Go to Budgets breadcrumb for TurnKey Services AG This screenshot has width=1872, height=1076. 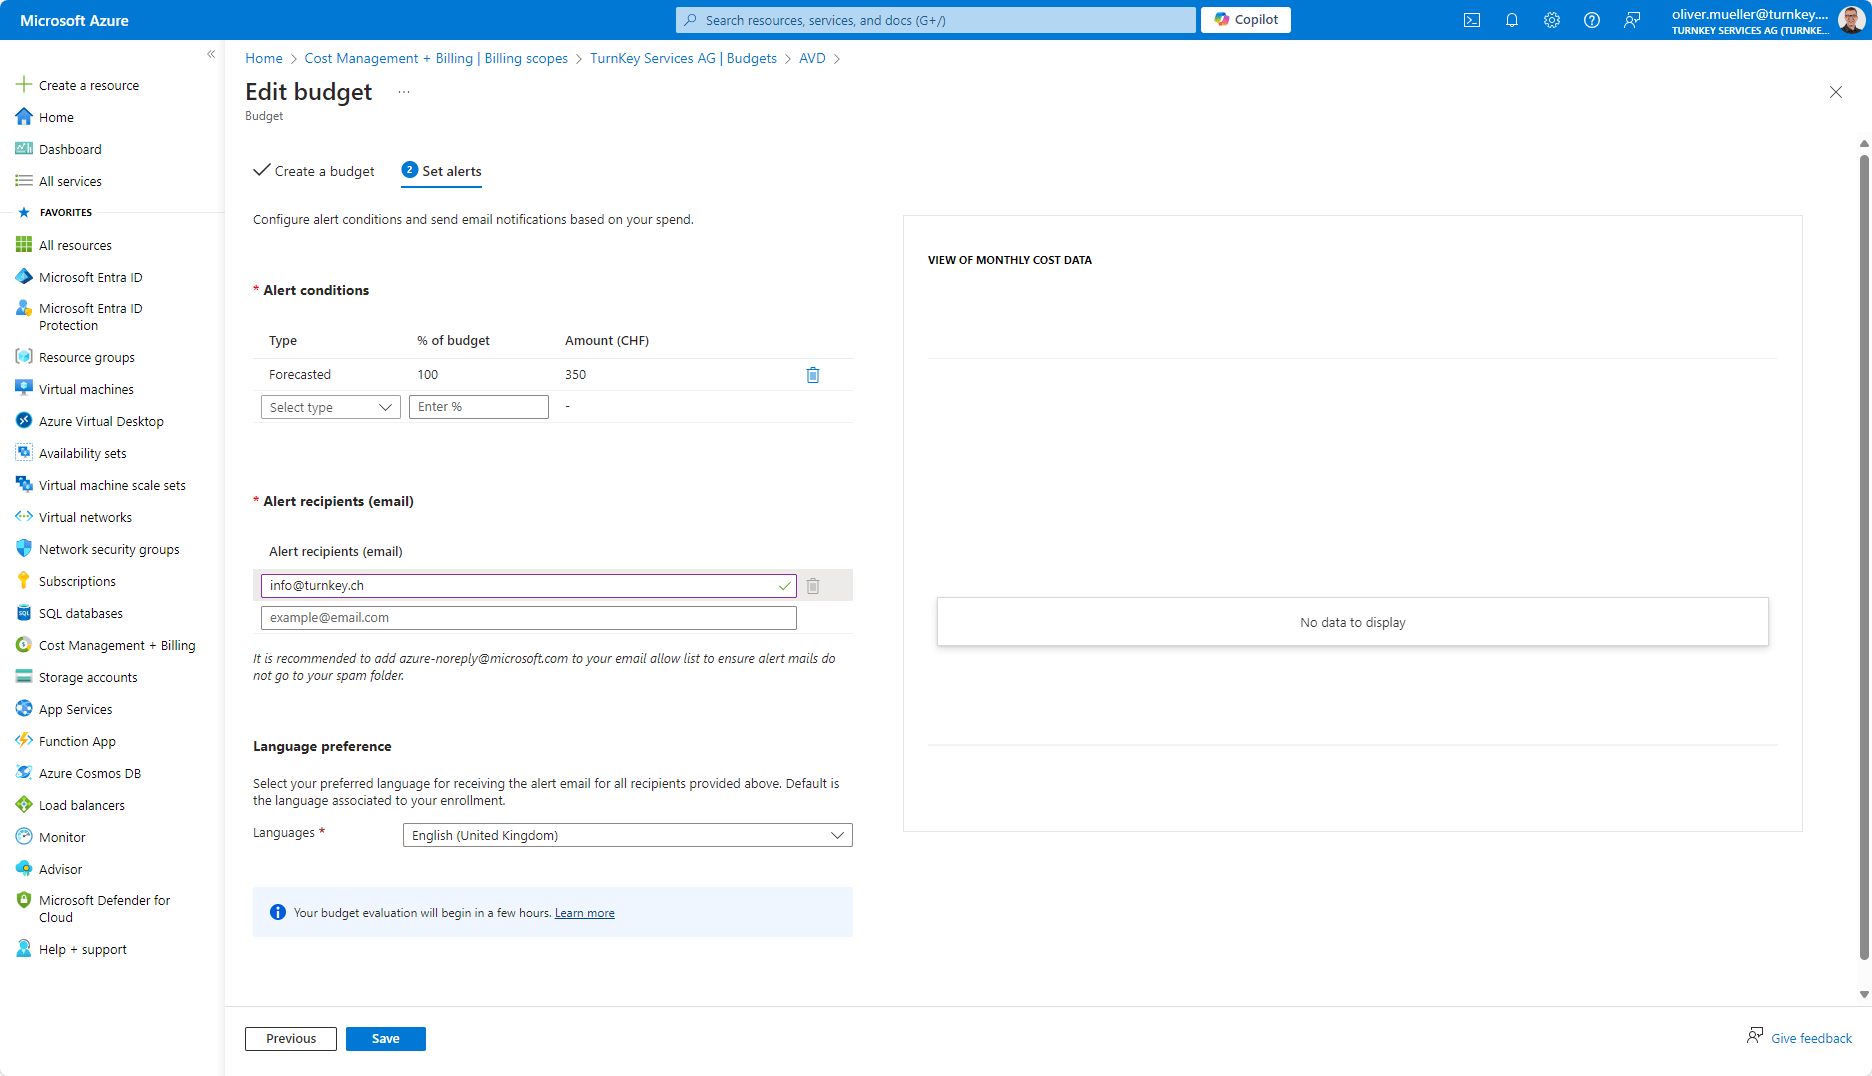[682, 58]
